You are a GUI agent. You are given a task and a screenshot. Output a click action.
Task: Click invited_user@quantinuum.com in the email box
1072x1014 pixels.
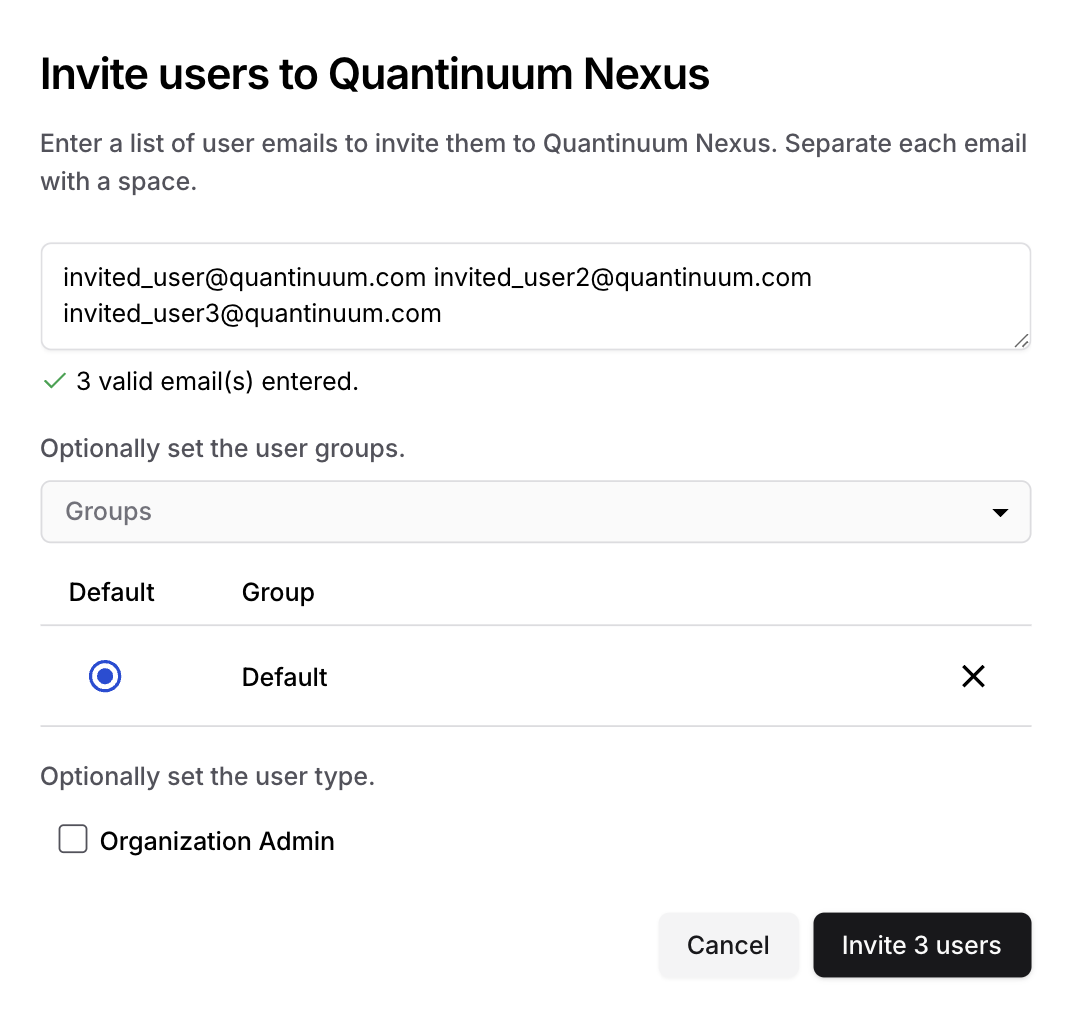click(245, 277)
